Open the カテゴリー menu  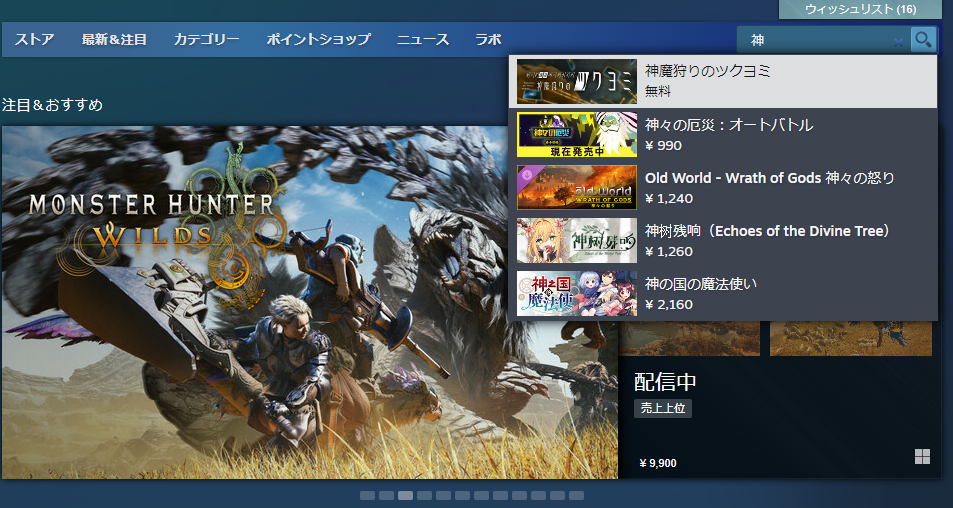(x=207, y=40)
